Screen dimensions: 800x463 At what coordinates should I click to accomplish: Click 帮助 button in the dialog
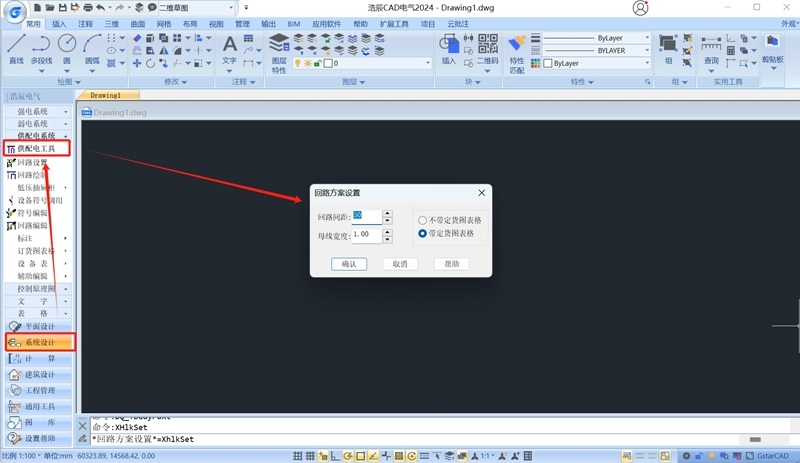pyautogui.click(x=452, y=264)
